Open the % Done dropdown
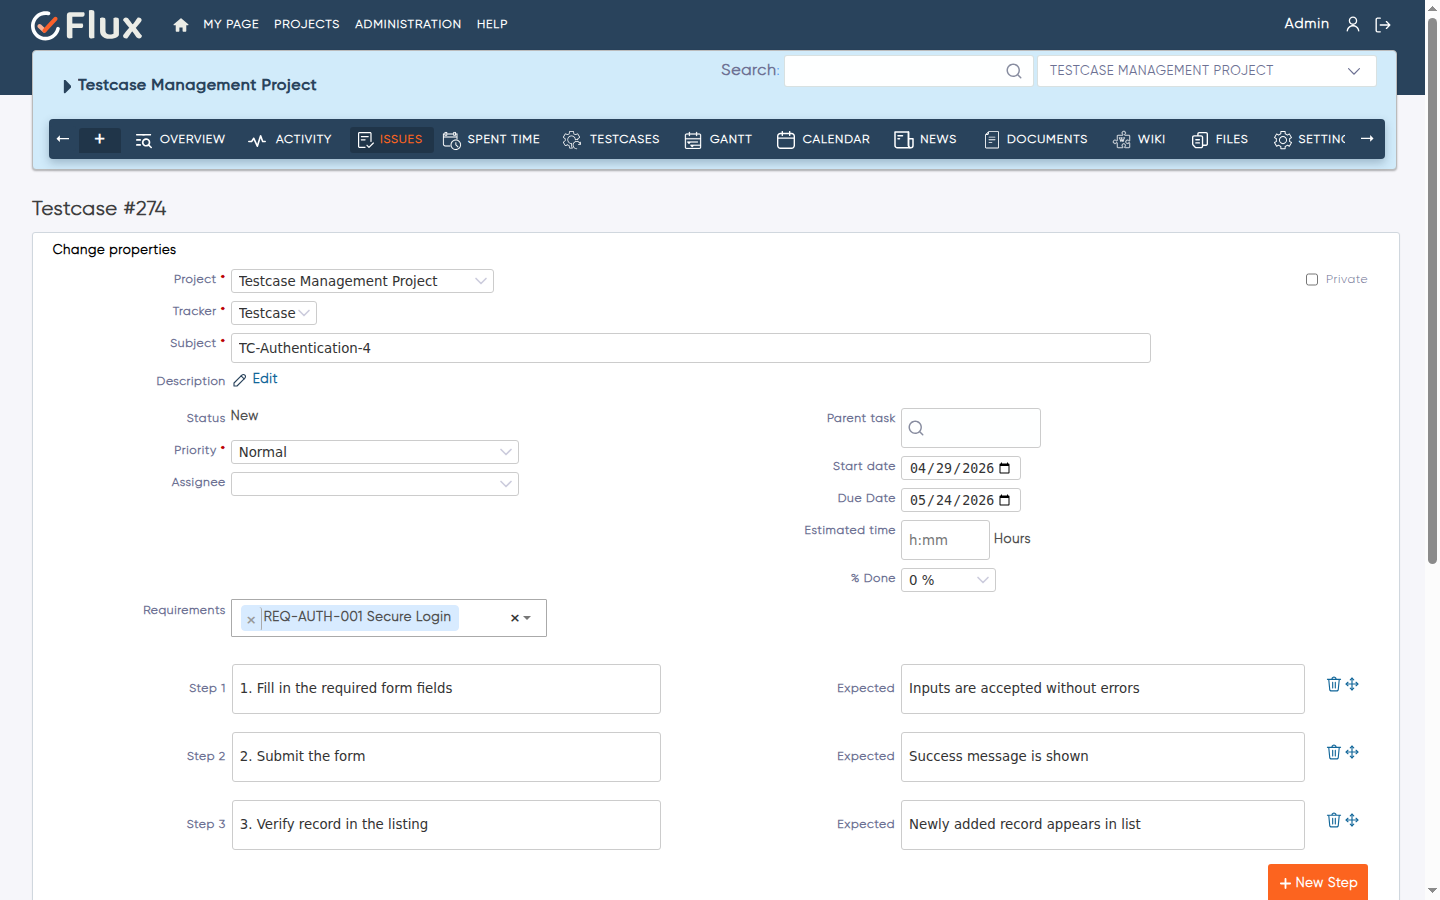 (948, 580)
